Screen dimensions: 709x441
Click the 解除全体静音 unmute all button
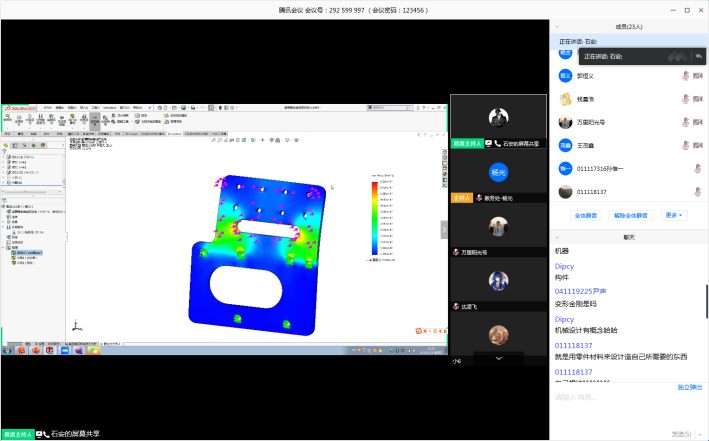(631, 215)
